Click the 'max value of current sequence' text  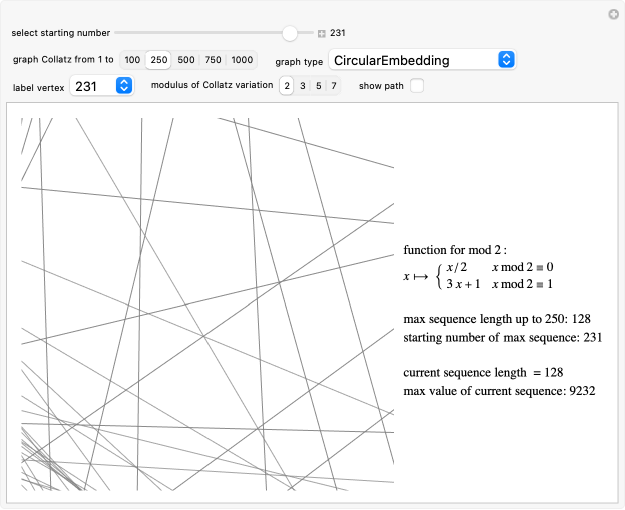coord(499,390)
